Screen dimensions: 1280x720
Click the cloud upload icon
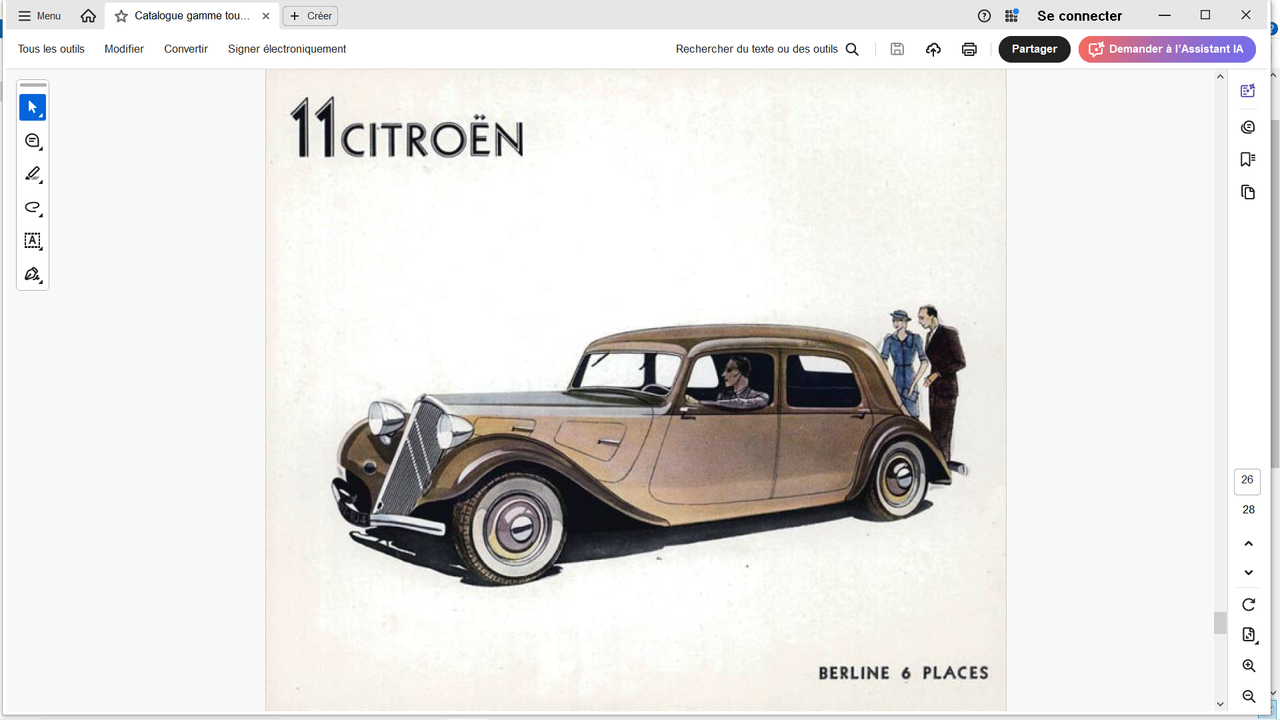(x=933, y=49)
